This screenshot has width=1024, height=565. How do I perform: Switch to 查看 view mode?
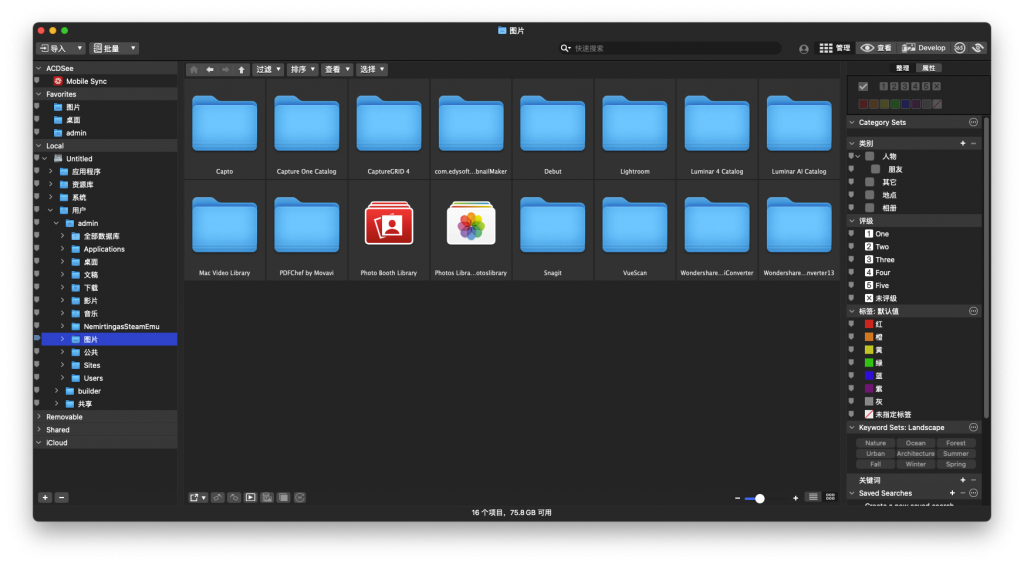tap(876, 48)
